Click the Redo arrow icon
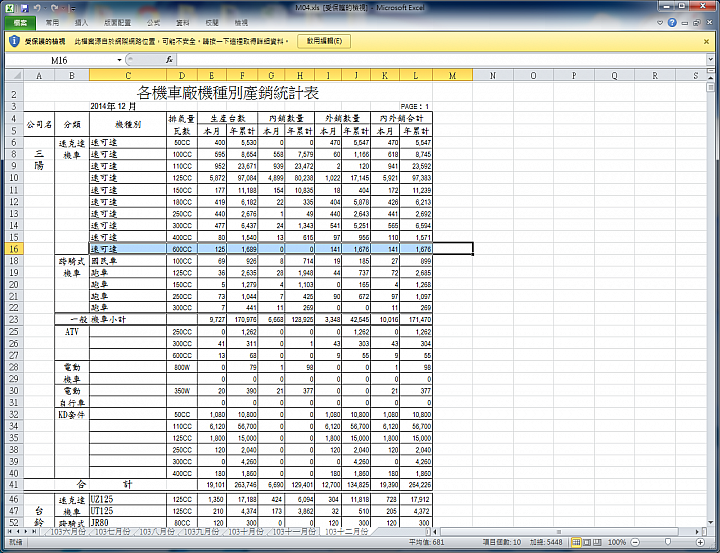 click(55, 8)
